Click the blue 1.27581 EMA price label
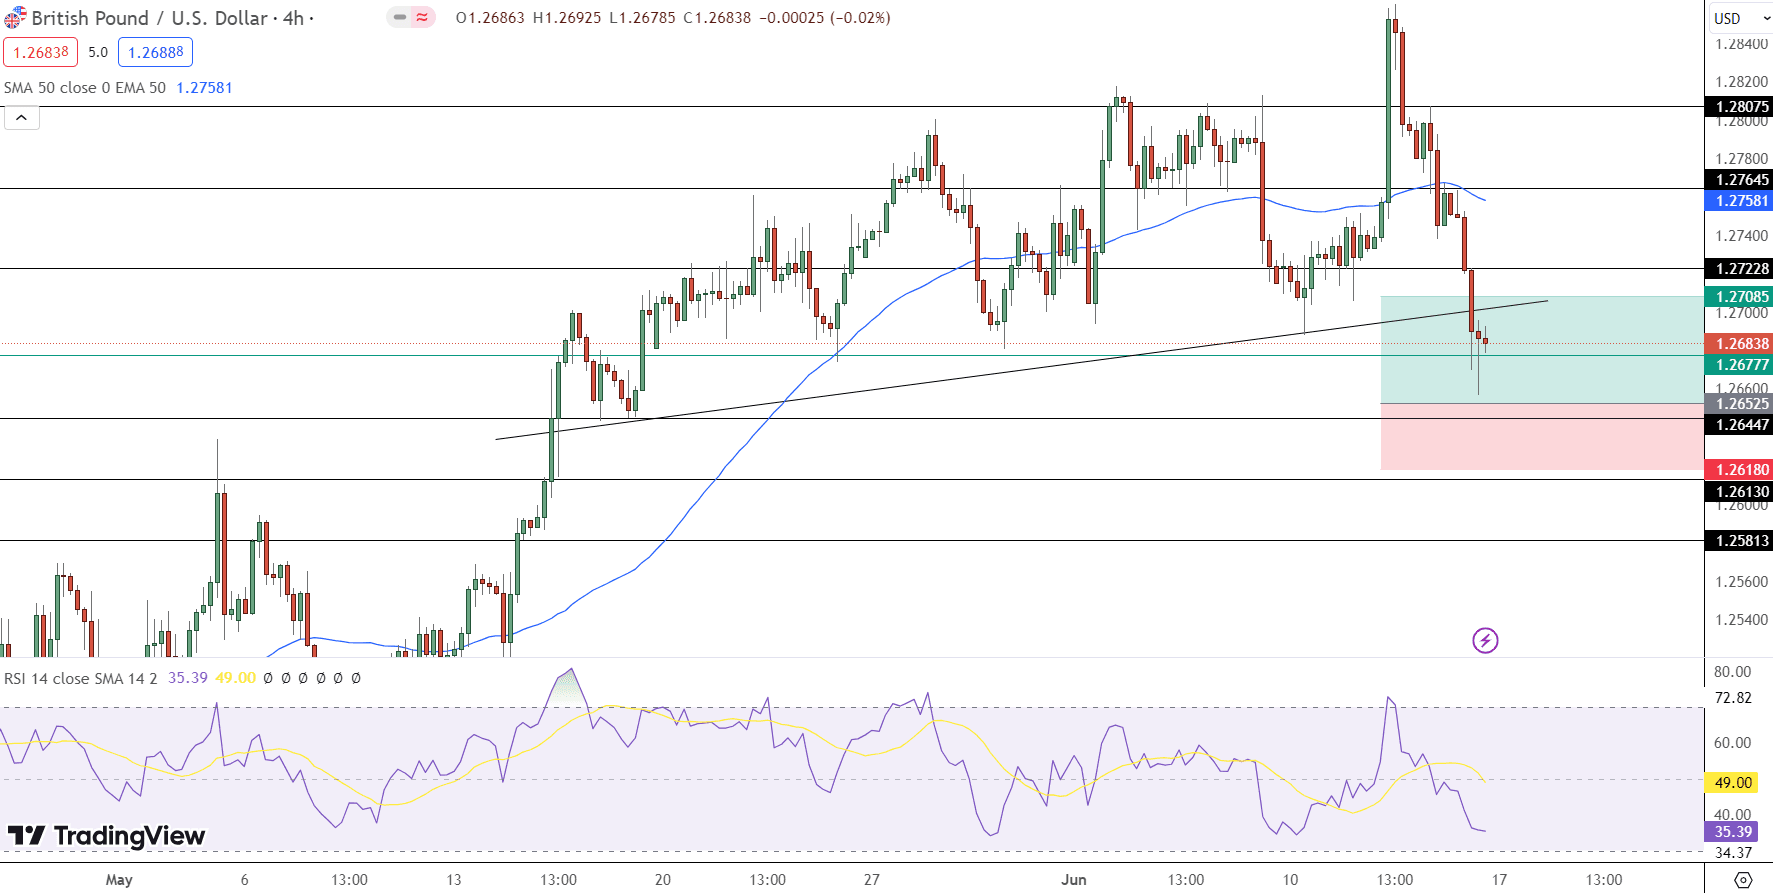This screenshot has width=1773, height=893. click(1738, 201)
